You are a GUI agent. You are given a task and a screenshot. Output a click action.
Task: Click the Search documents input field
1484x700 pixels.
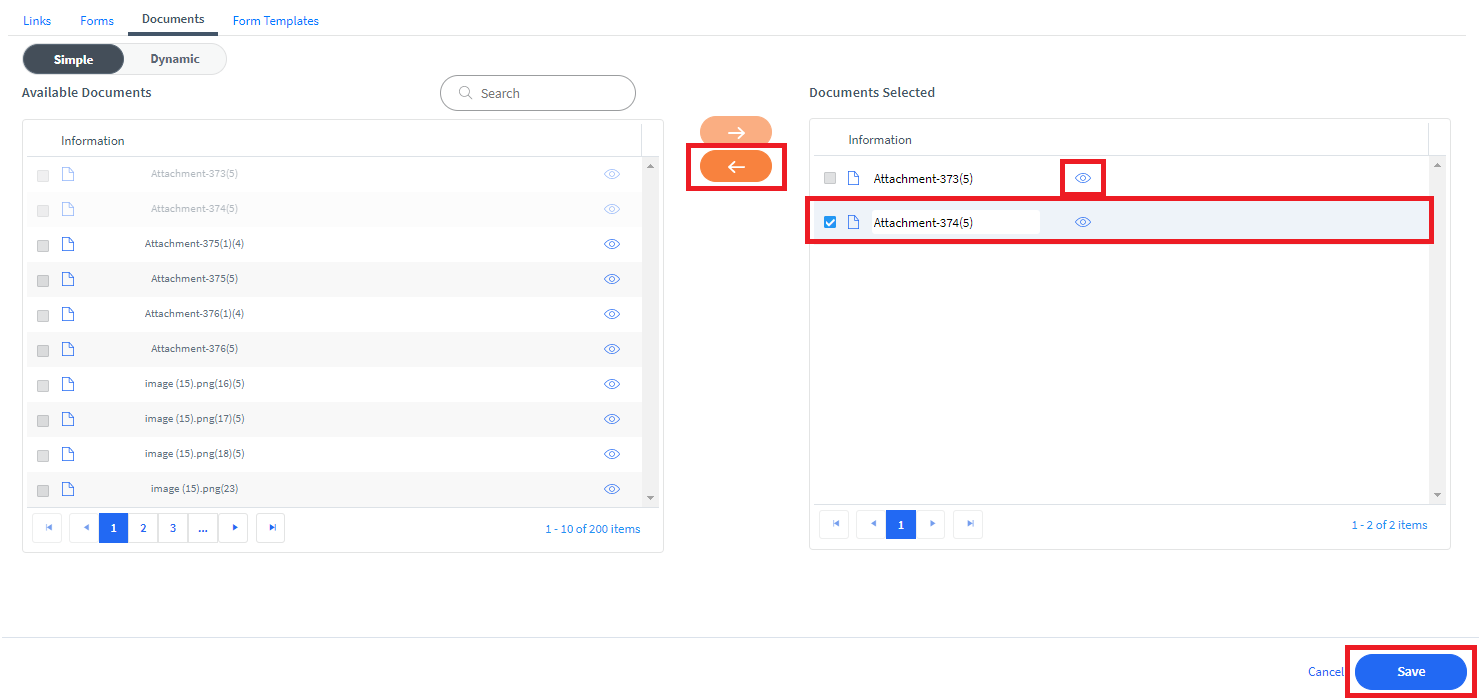click(x=538, y=93)
